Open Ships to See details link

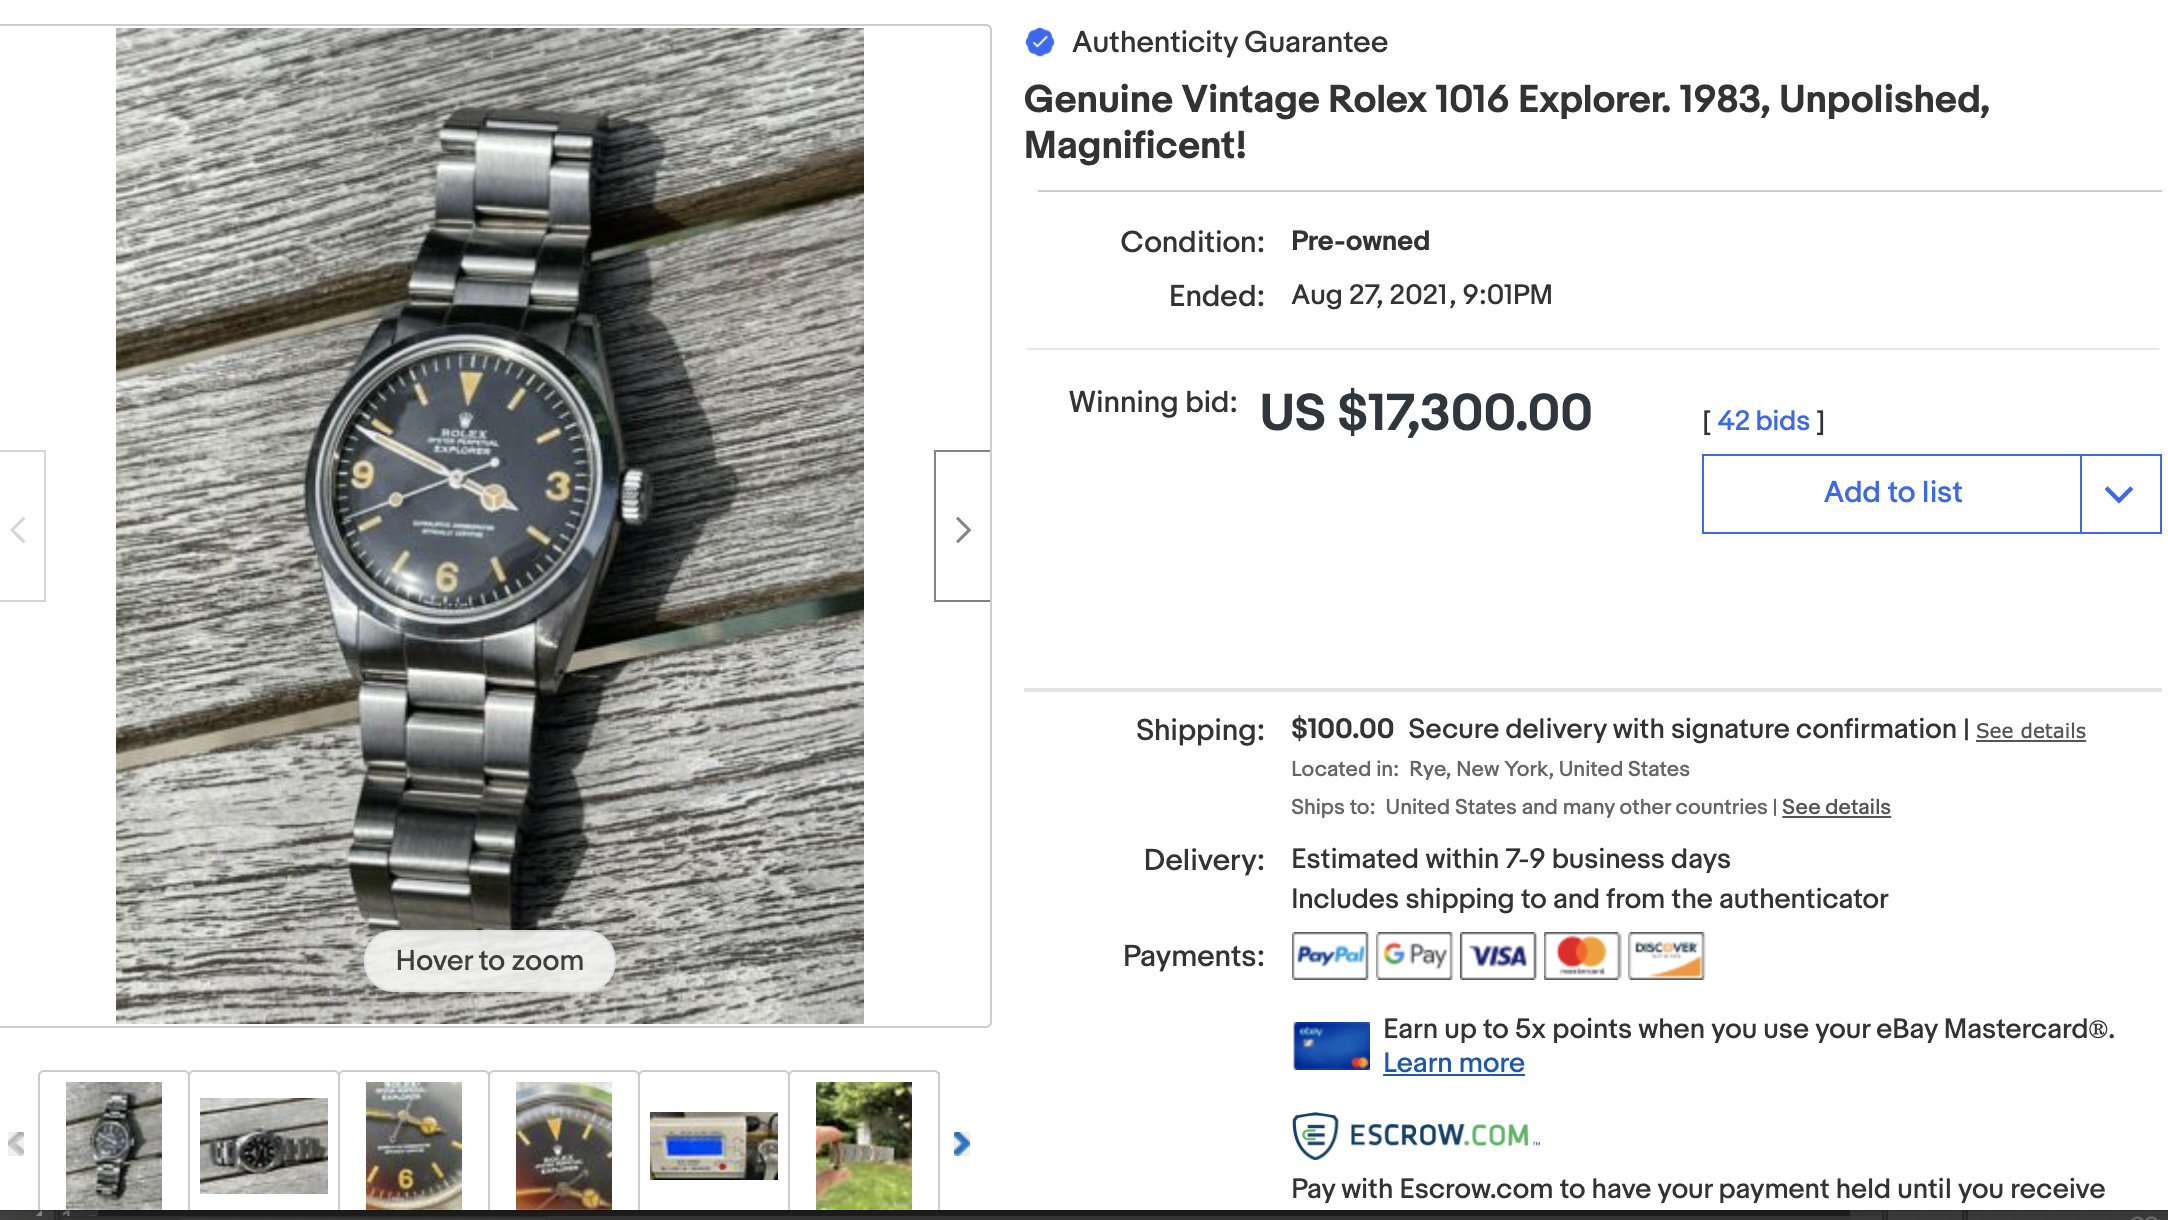1835,807
